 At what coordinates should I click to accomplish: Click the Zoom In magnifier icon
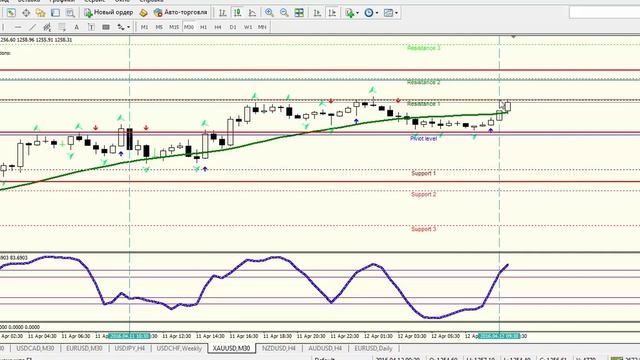(x=269, y=13)
